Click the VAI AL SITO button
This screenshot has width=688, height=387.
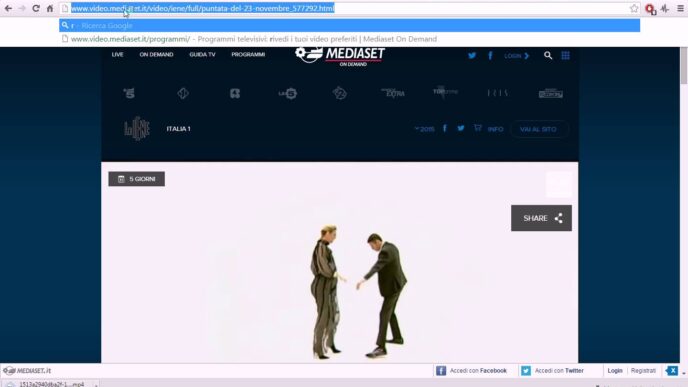click(539, 129)
